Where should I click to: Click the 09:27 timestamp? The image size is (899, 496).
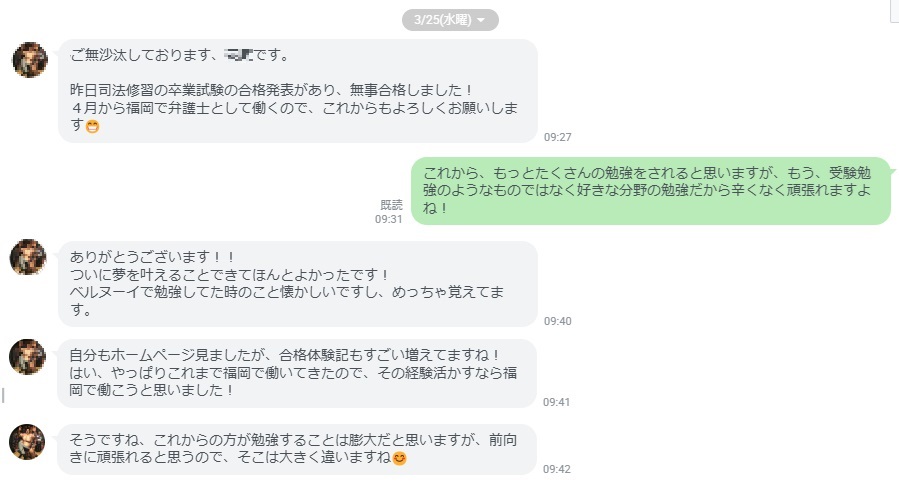[557, 137]
